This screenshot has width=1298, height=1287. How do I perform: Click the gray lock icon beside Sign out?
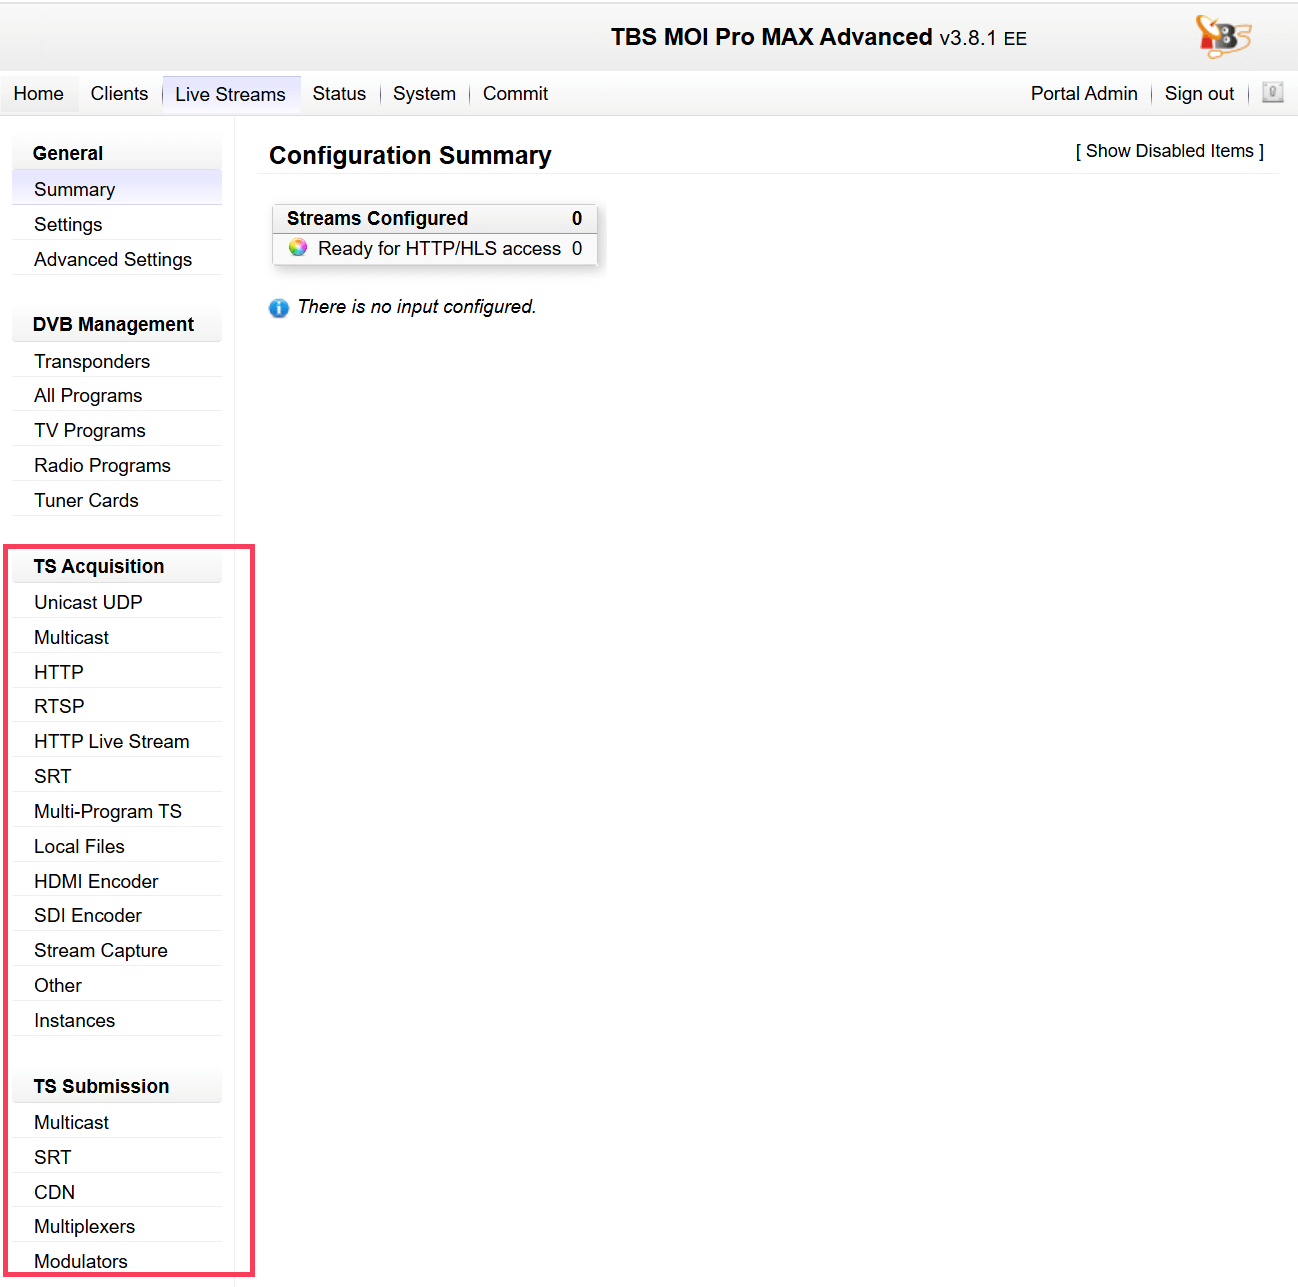click(x=1272, y=93)
